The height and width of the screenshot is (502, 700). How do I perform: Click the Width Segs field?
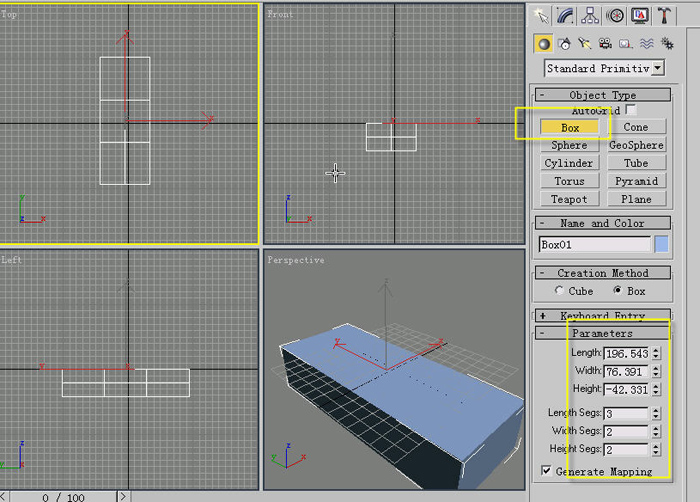(626, 431)
